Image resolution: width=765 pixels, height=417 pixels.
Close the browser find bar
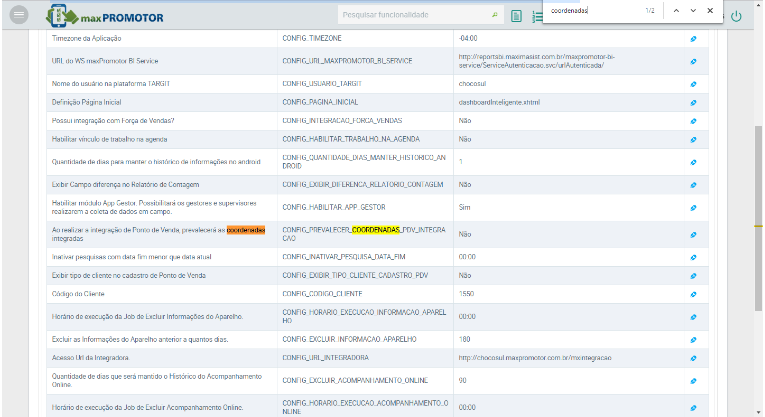pos(710,10)
